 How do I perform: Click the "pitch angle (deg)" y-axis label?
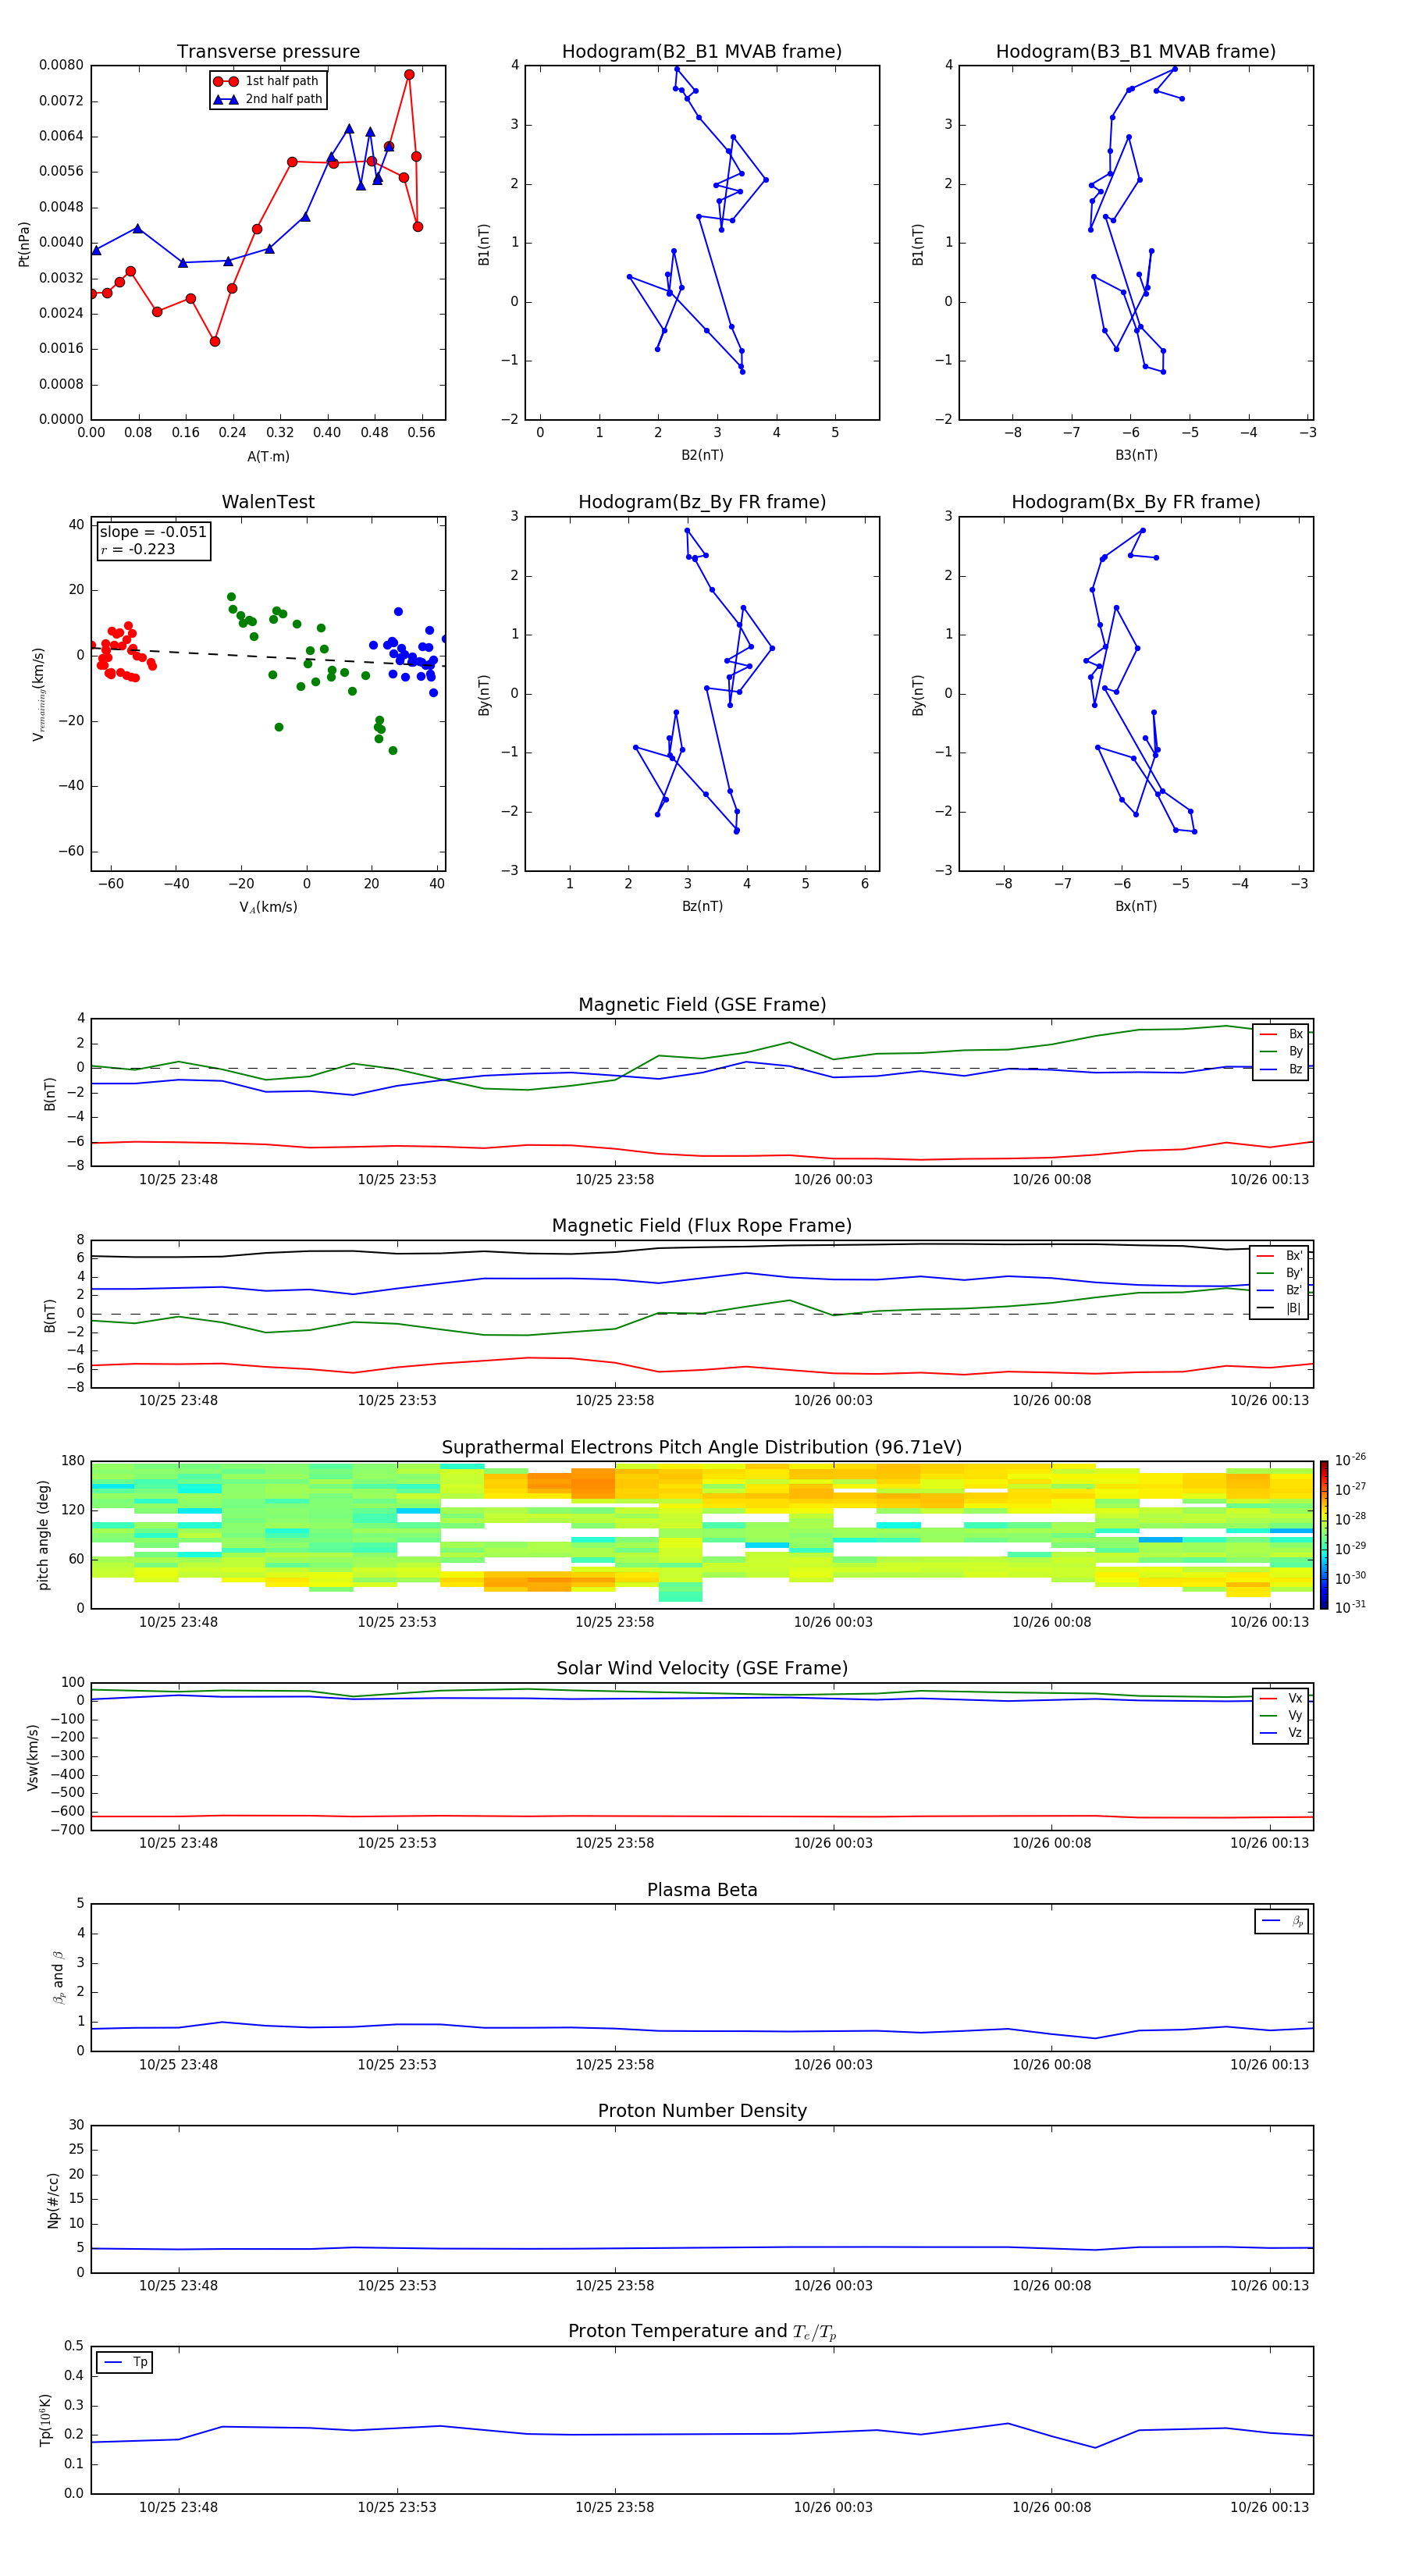click(43, 1535)
